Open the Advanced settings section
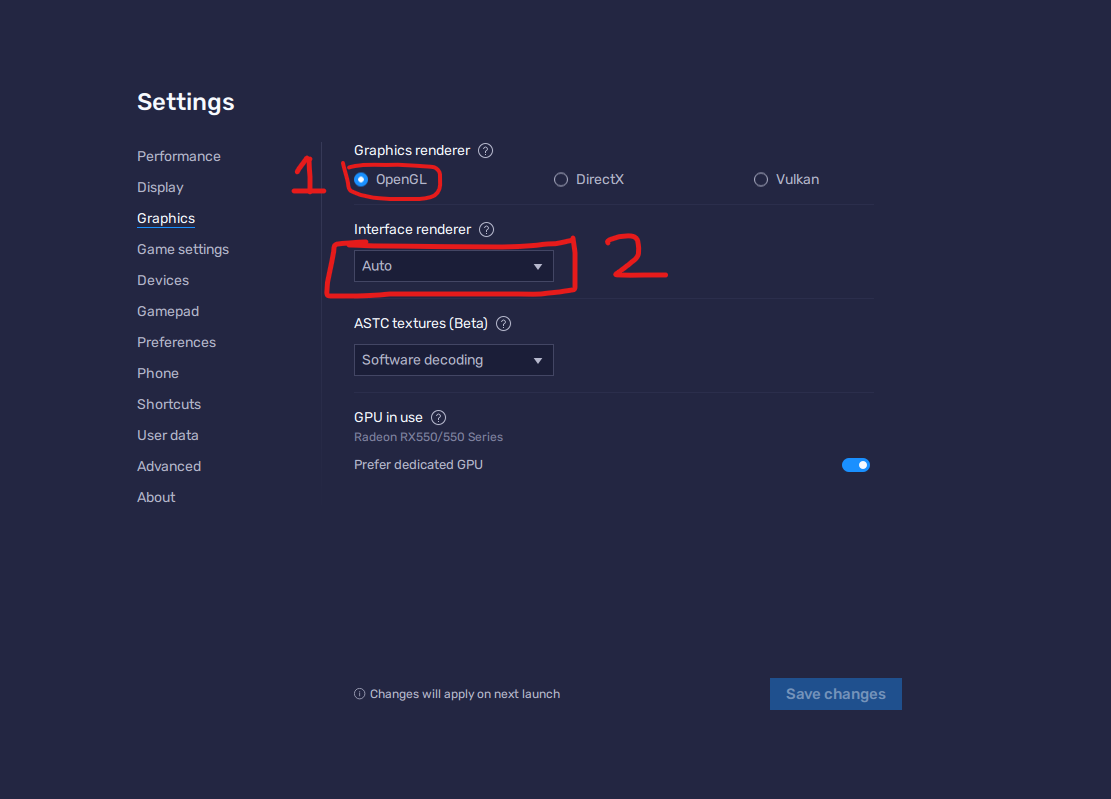Image resolution: width=1111 pixels, height=799 pixels. [169, 466]
